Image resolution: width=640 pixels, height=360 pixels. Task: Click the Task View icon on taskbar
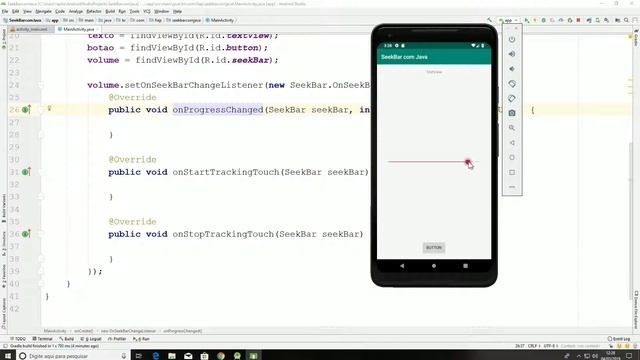pyautogui.click(x=138, y=356)
